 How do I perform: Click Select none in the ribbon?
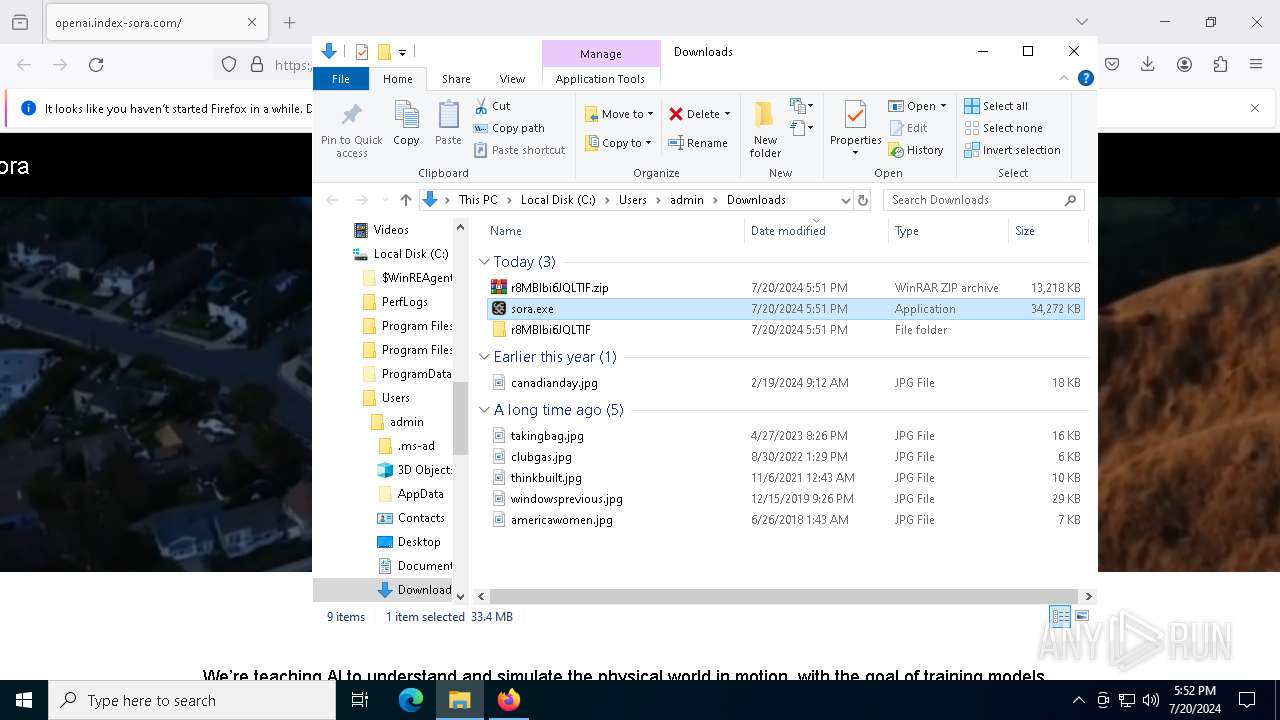(1003, 128)
